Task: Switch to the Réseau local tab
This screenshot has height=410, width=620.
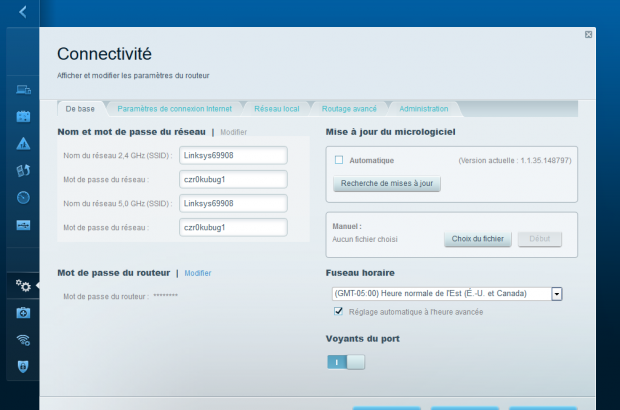Action: click(x=277, y=108)
